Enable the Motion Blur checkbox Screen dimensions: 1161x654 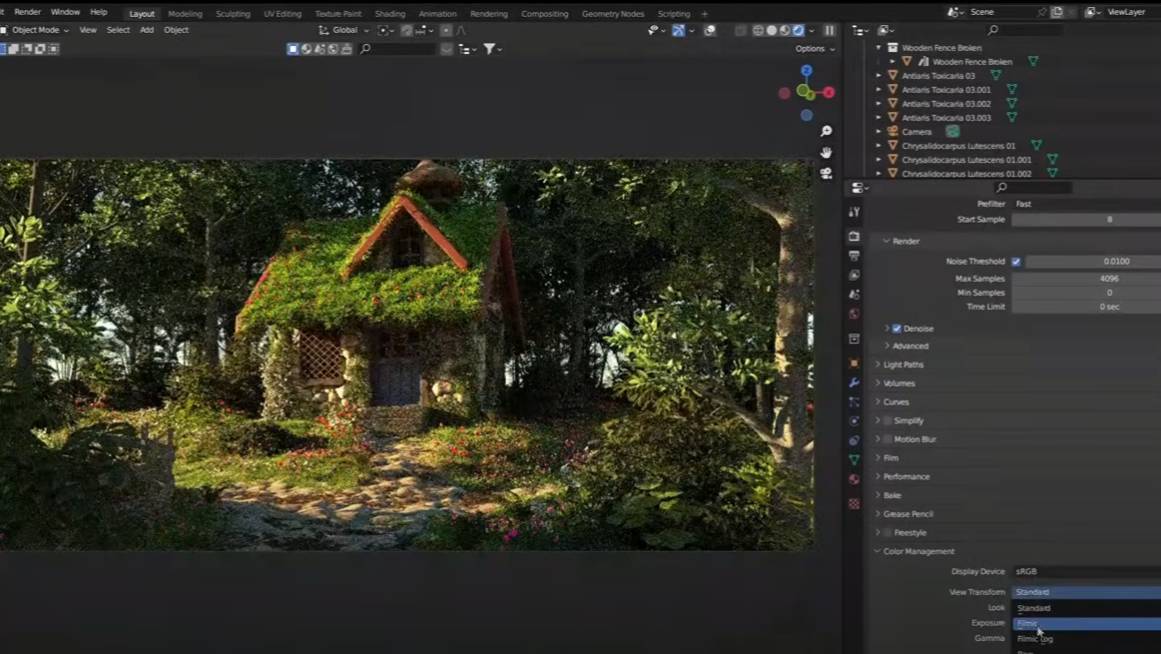888,439
